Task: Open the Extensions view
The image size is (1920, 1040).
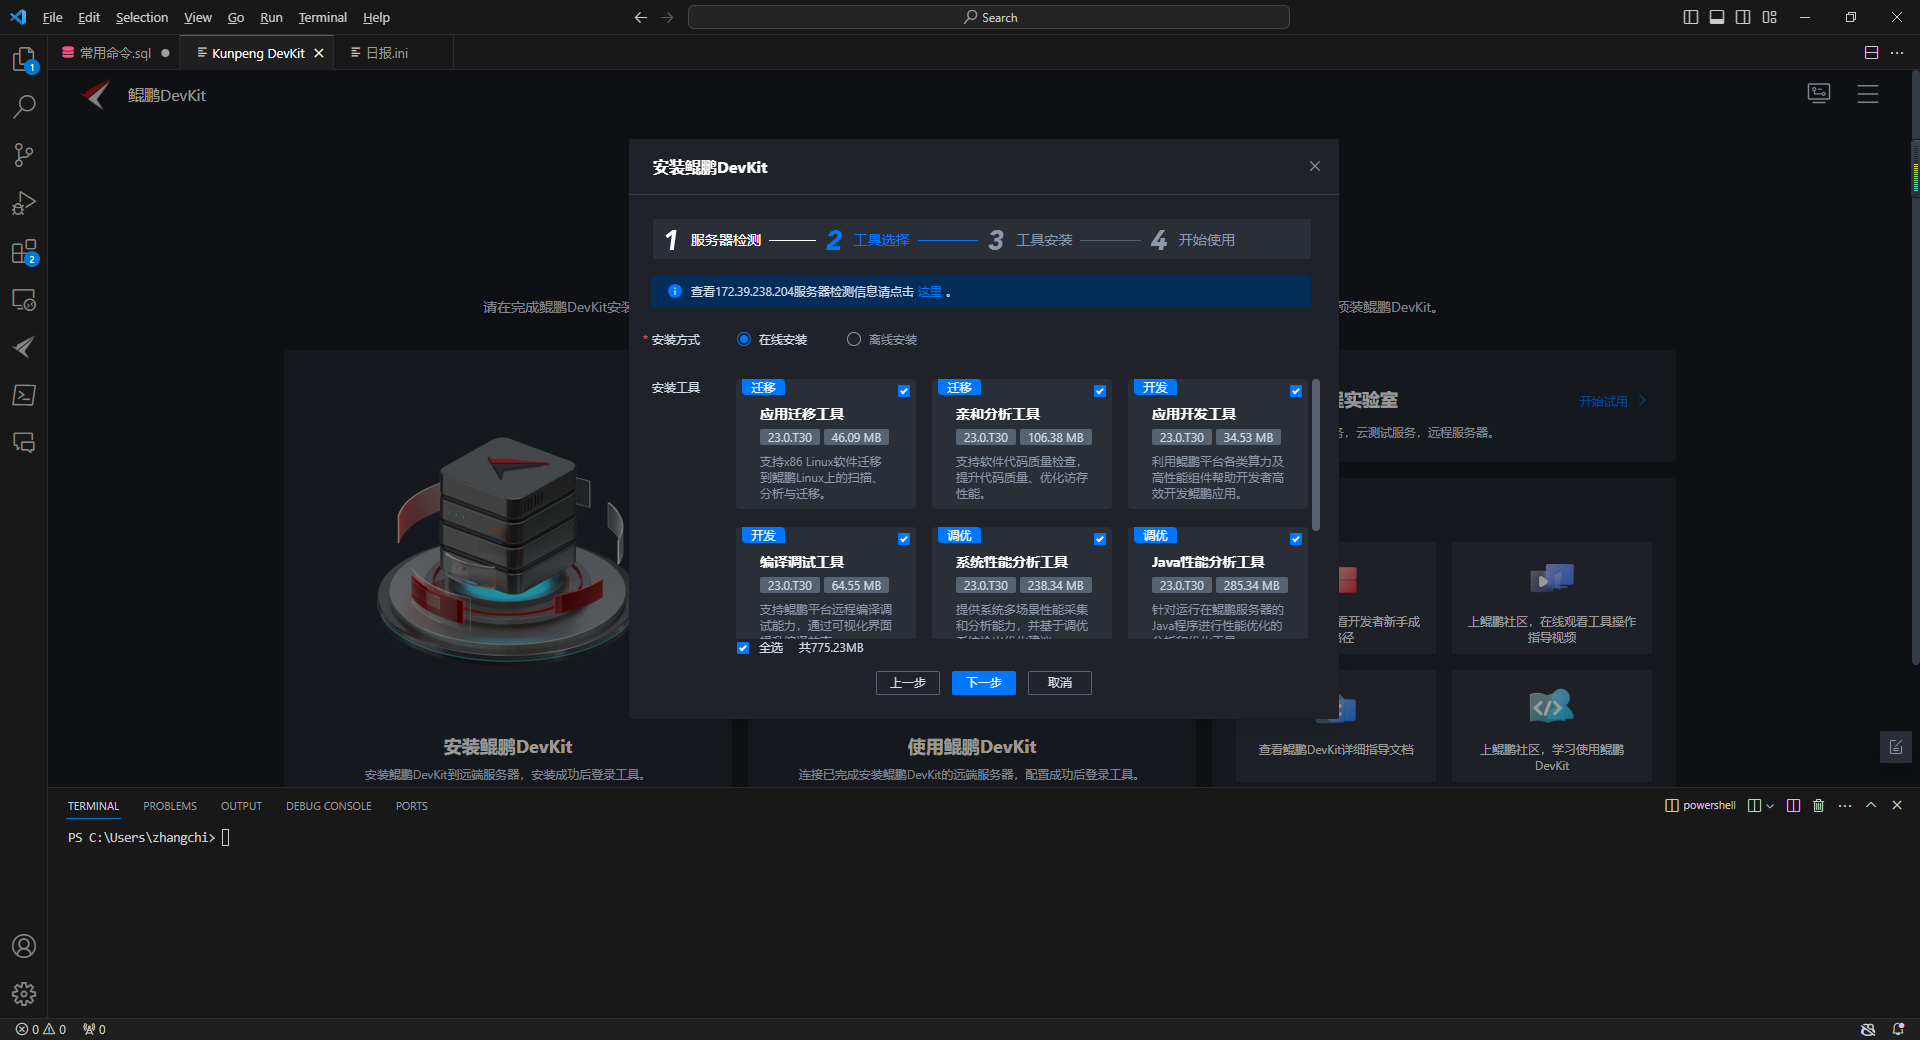Action: point(24,251)
